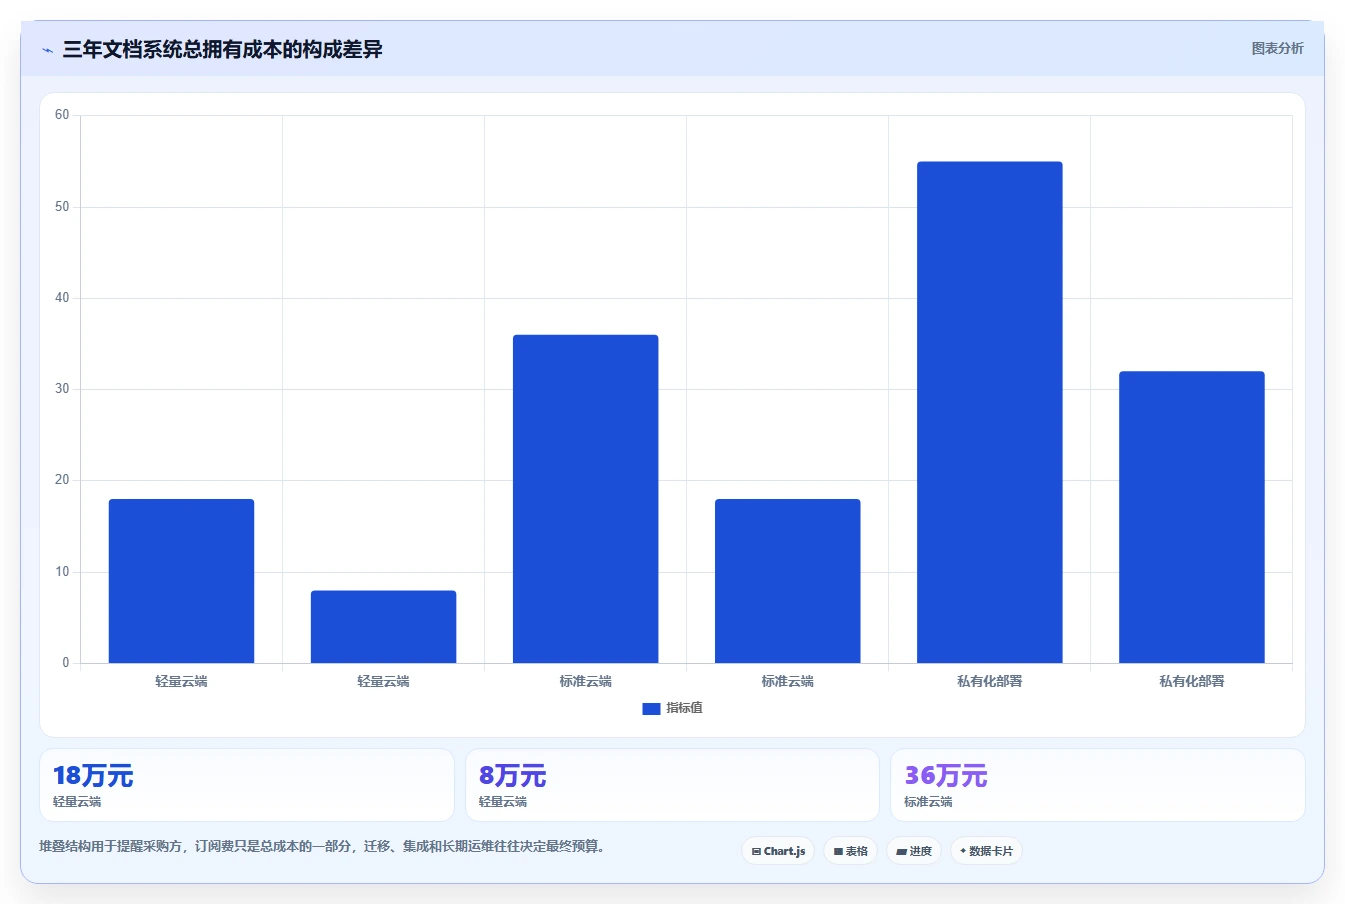Click the y-axis label 30
This screenshot has width=1345, height=904.
click(x=62, y=389)
